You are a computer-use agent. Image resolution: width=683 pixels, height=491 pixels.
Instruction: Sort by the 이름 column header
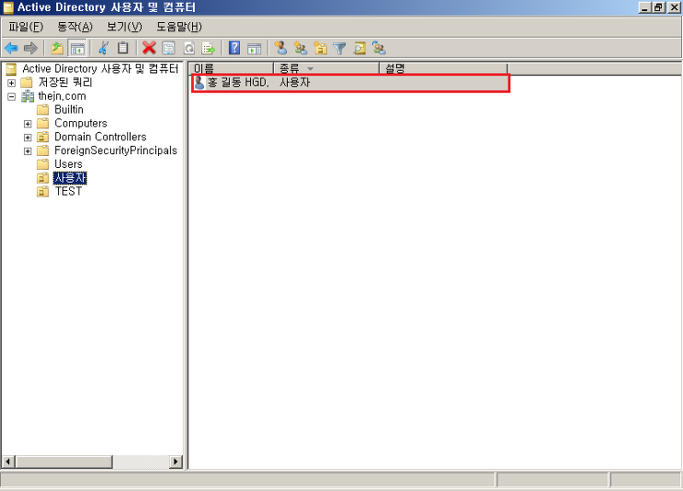tap(231, 68)
